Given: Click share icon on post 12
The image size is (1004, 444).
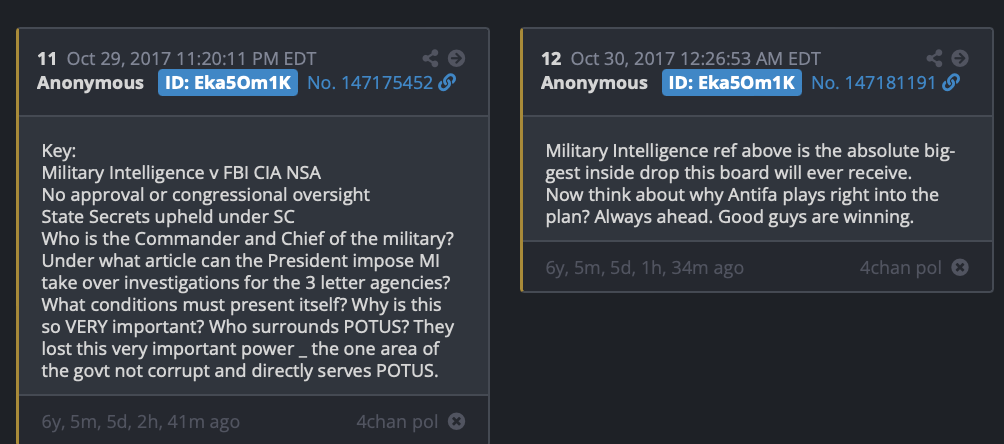Looking at the screenshot, I should 935,58.
